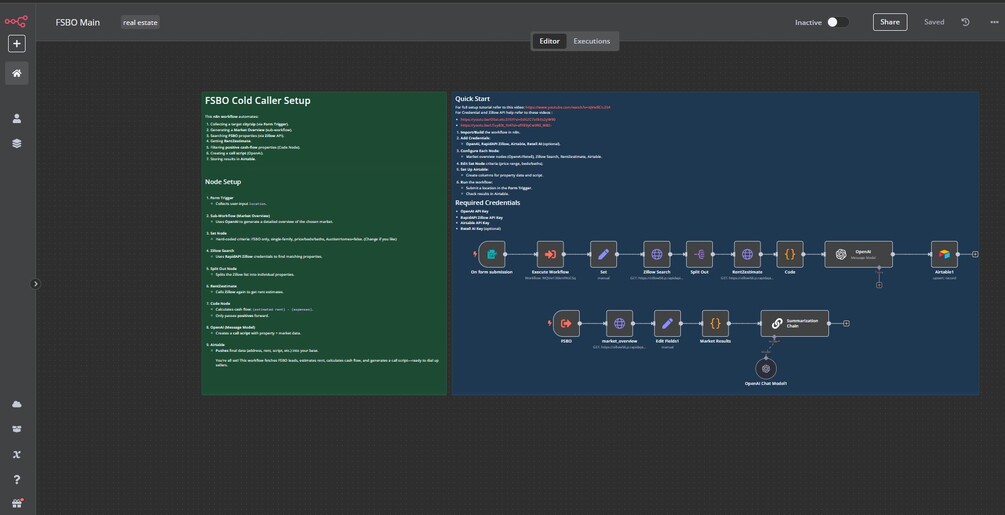
Task: Open the personal user icon in sidebar
Action: tap(17, 119)
